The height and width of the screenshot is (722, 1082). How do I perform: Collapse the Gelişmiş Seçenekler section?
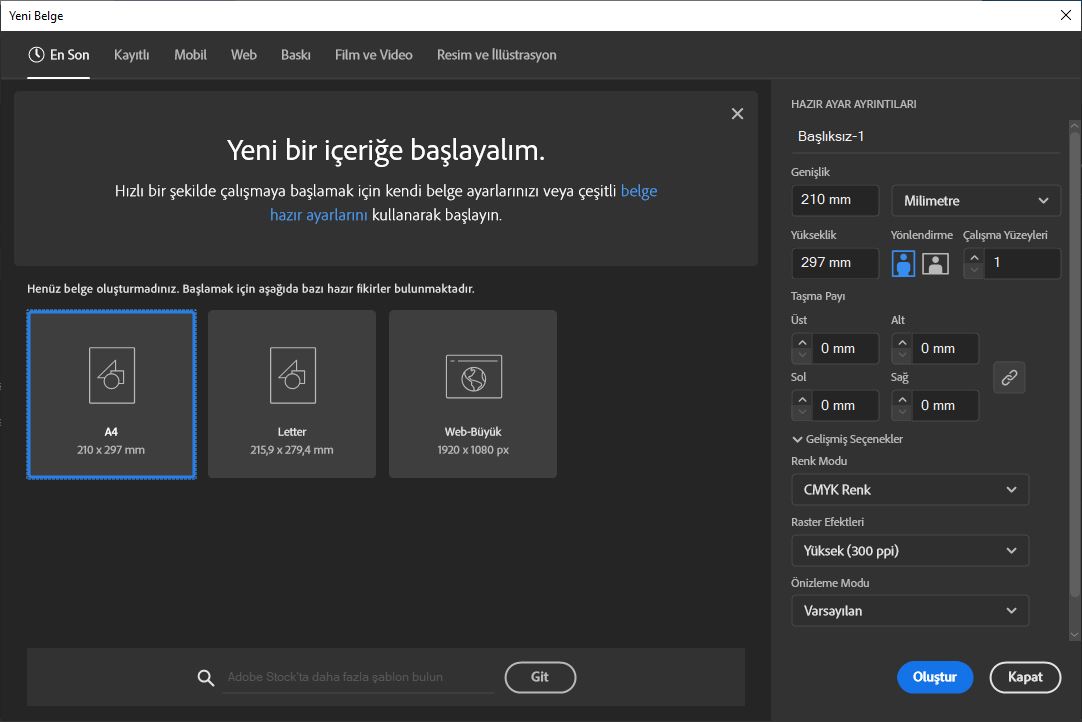click(x=847, y=439)
